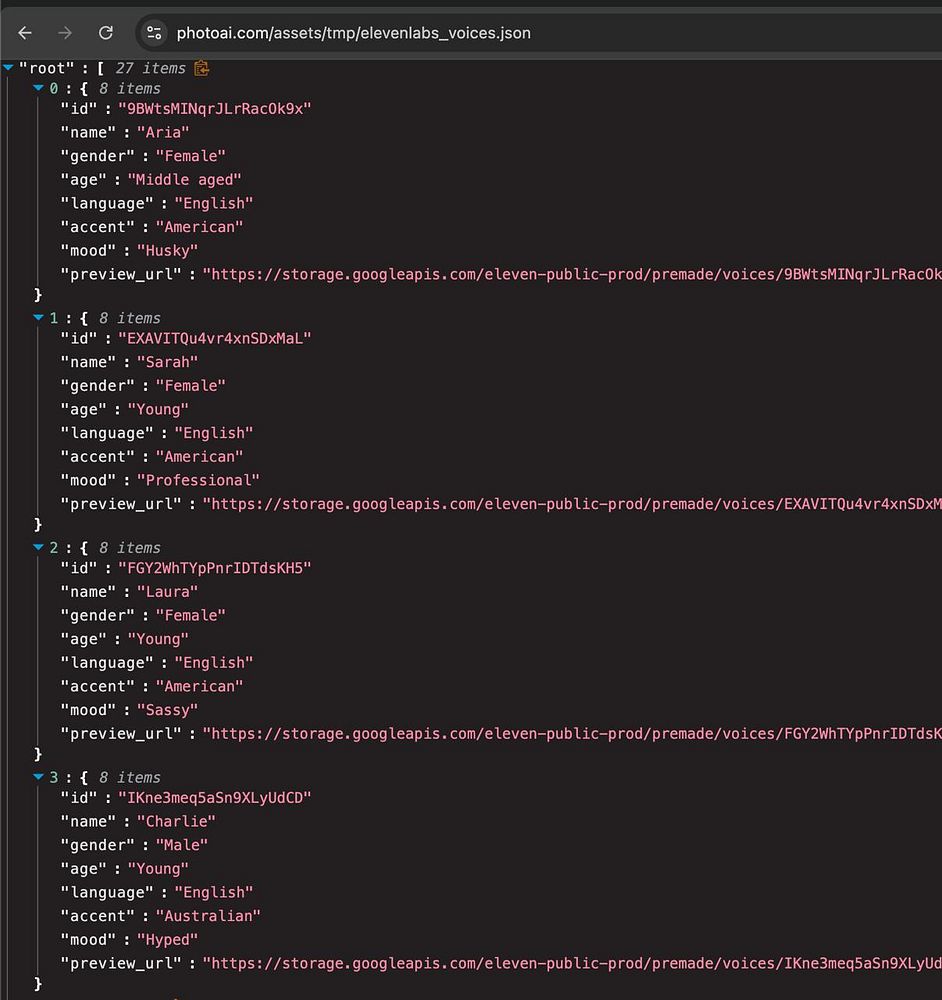The width and height of the screenshot is (942, 1000).
Task: Collapse item 0 object
Action: (39, 89)
